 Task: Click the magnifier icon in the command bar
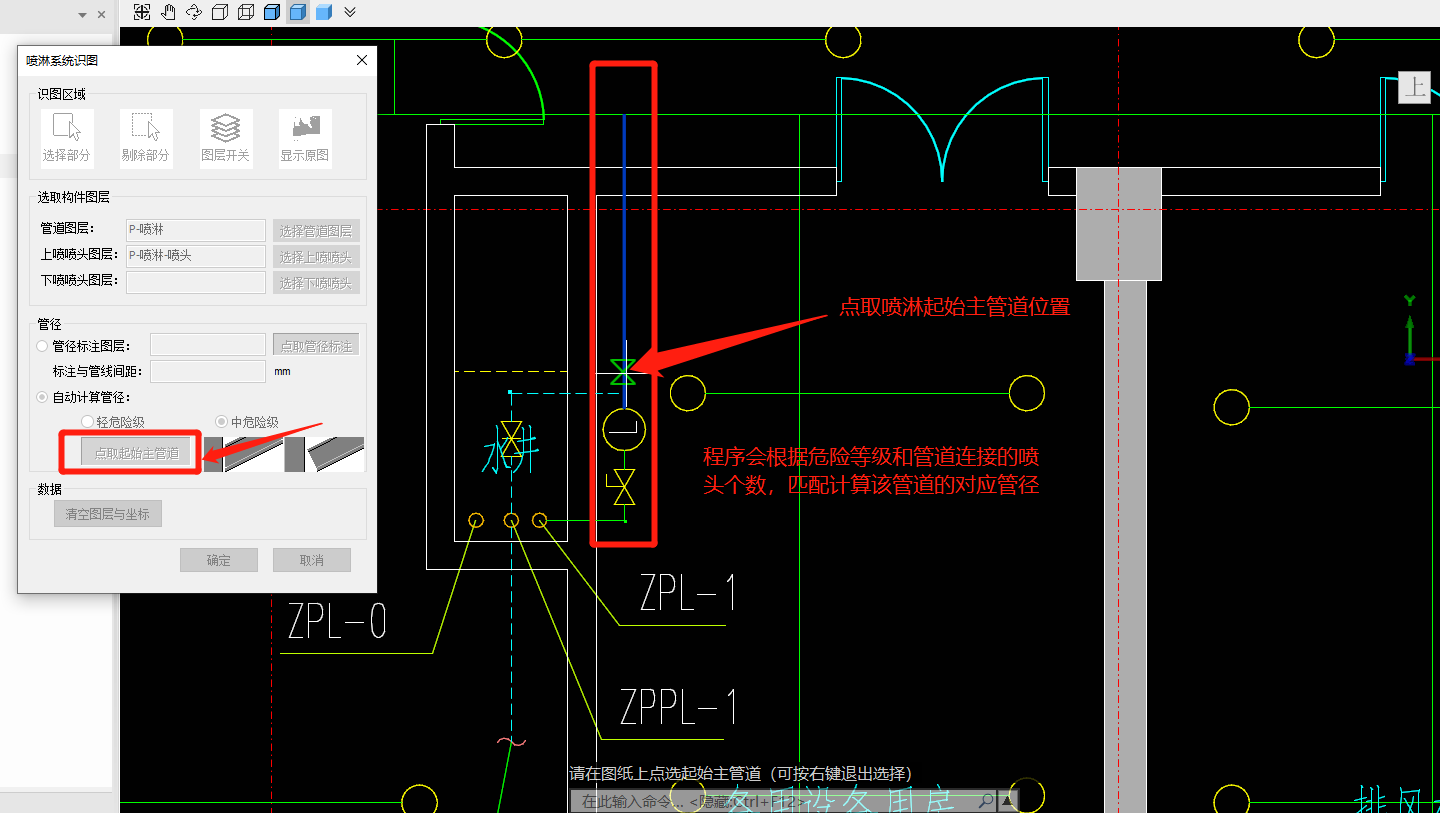point(986,801)
